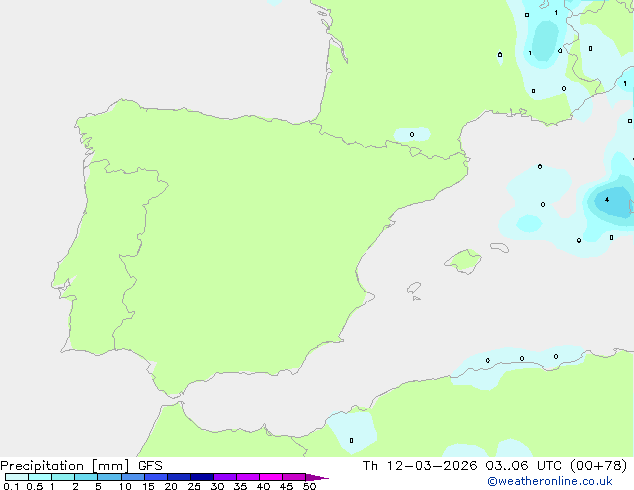Viewport: 634px width, 490px height.
Task: Click the 'Precipitation [mm]' title text
Action: click(64, 466)
